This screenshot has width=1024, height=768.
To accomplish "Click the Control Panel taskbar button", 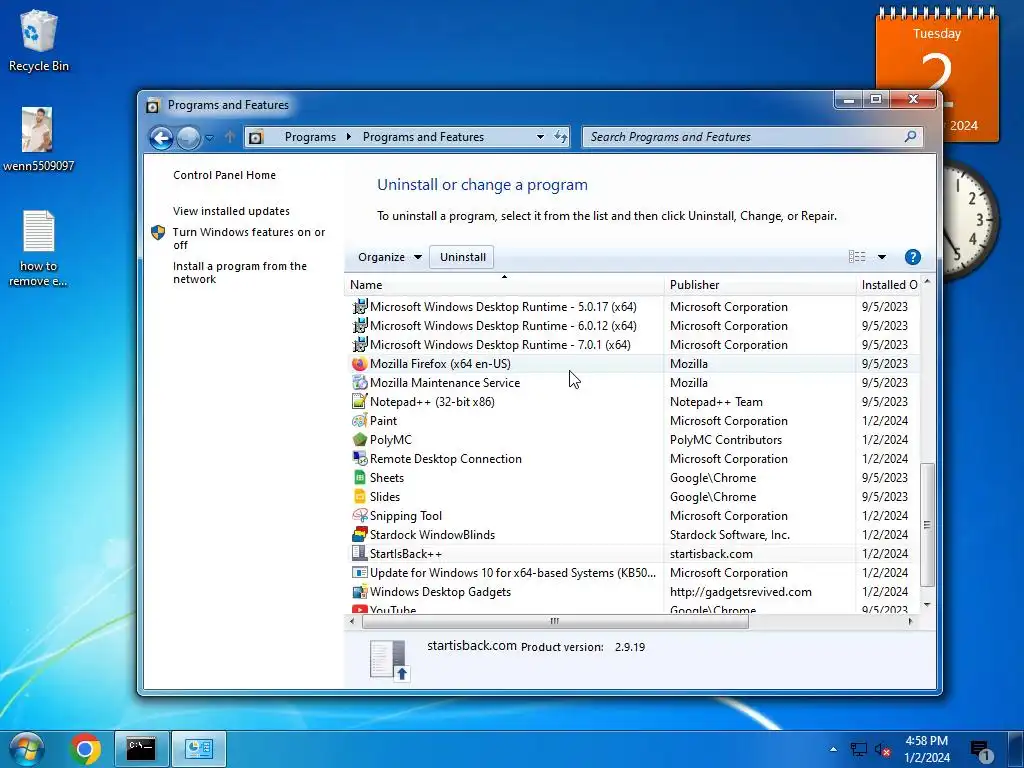I will pyautogui.click(x=199, y=749).
